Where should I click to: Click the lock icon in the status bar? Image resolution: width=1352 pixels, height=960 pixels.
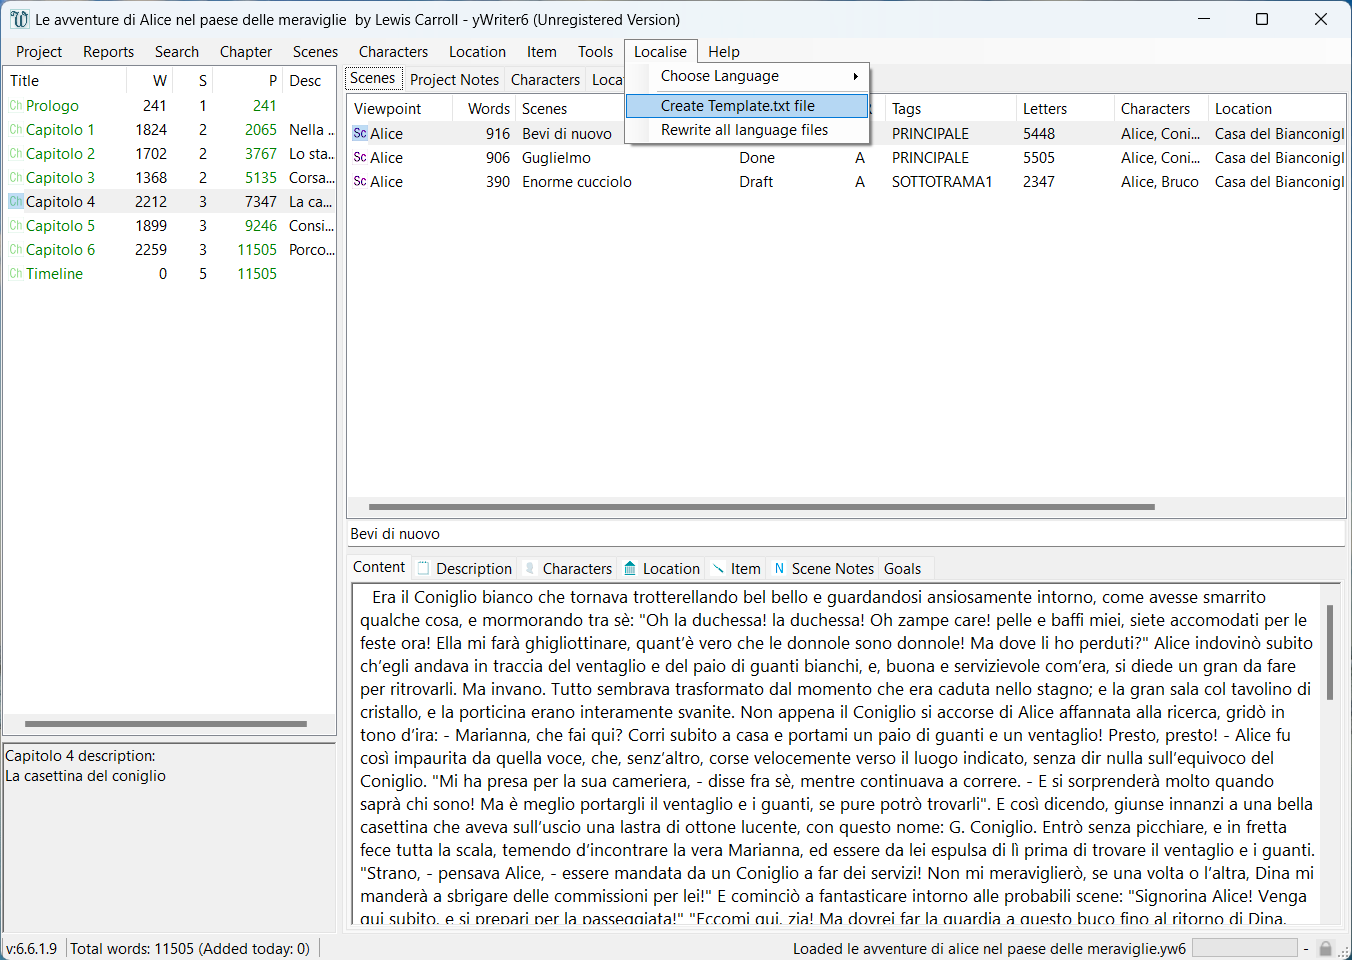[1326, 947]
